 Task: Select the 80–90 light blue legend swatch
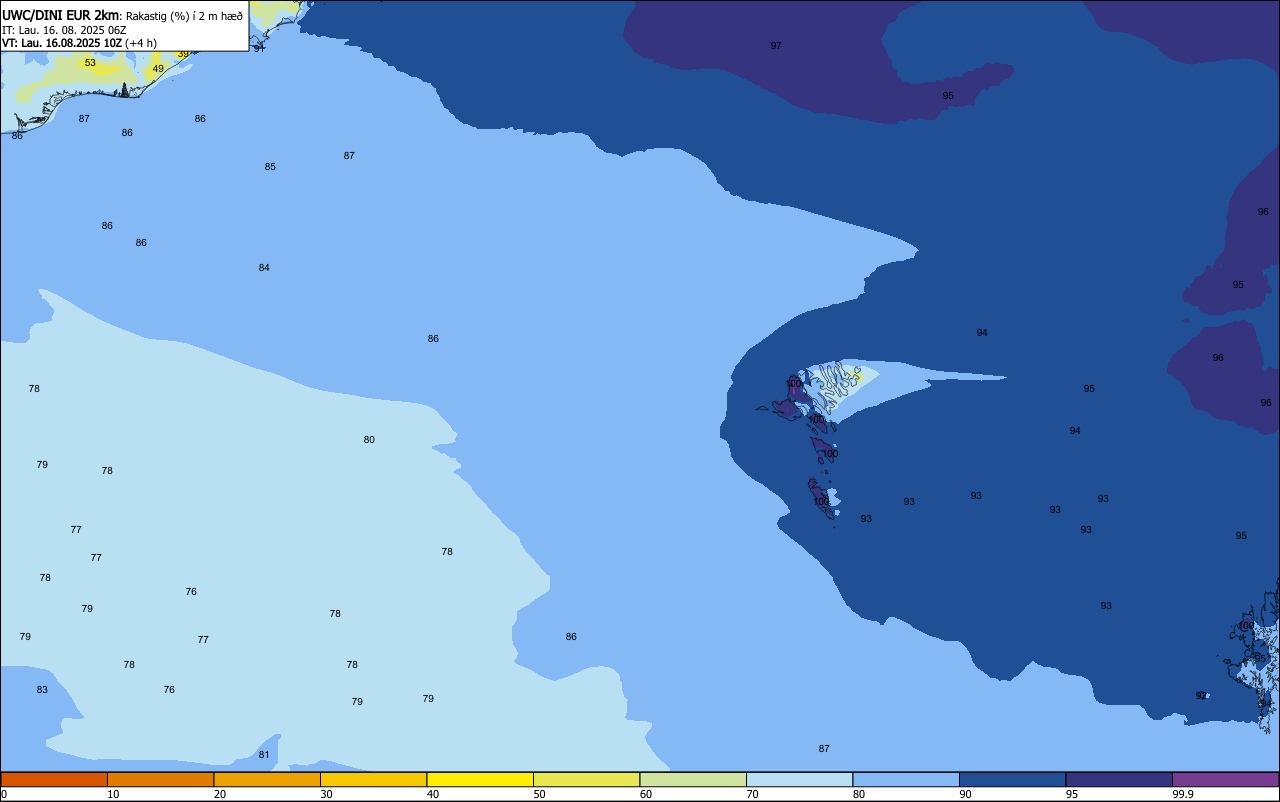906,779
